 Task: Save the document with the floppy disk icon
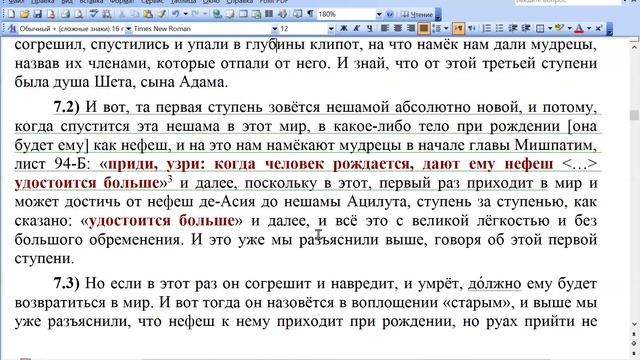coord(38,14)
